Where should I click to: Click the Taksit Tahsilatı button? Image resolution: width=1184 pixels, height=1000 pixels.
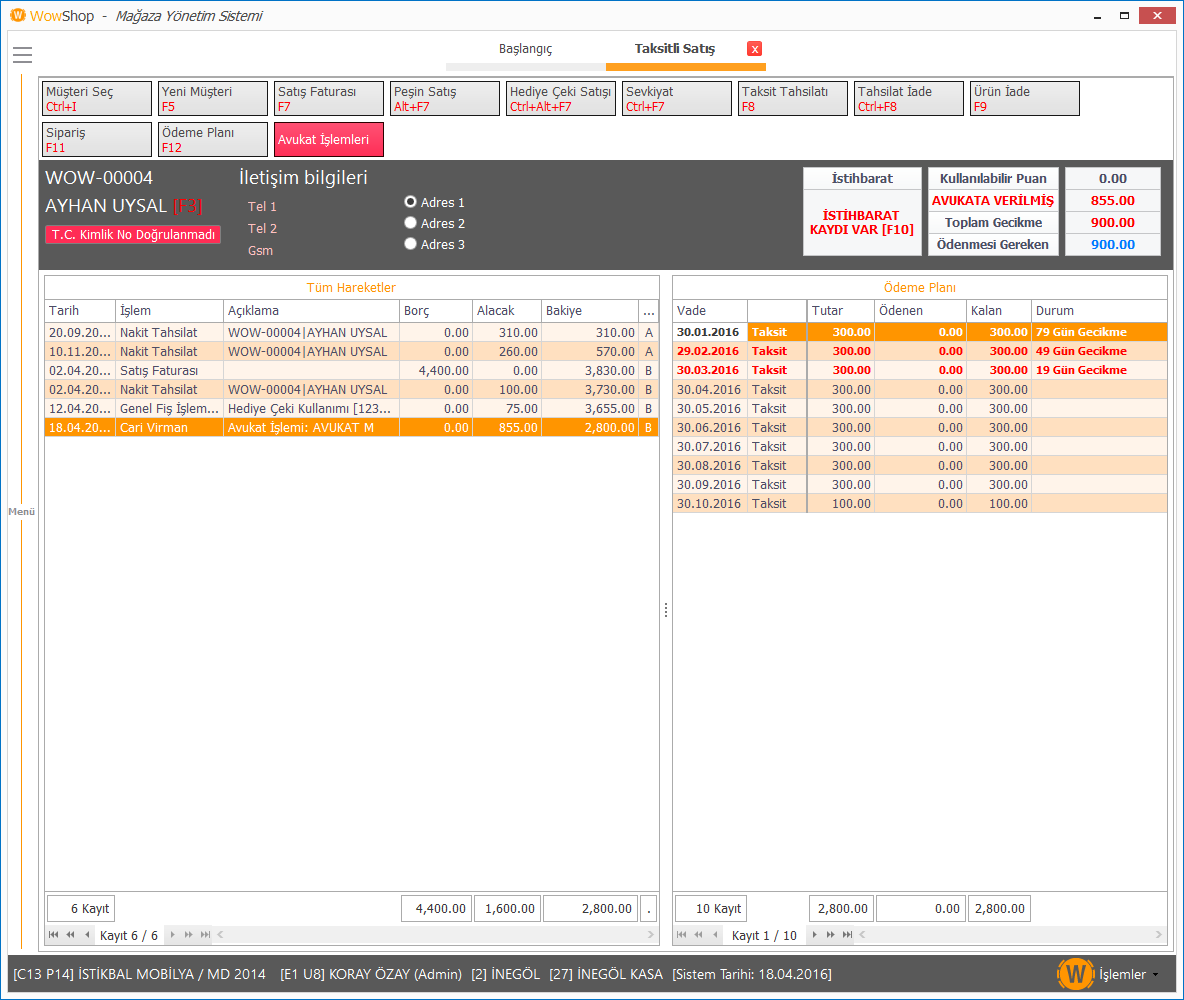coord(792,98)
